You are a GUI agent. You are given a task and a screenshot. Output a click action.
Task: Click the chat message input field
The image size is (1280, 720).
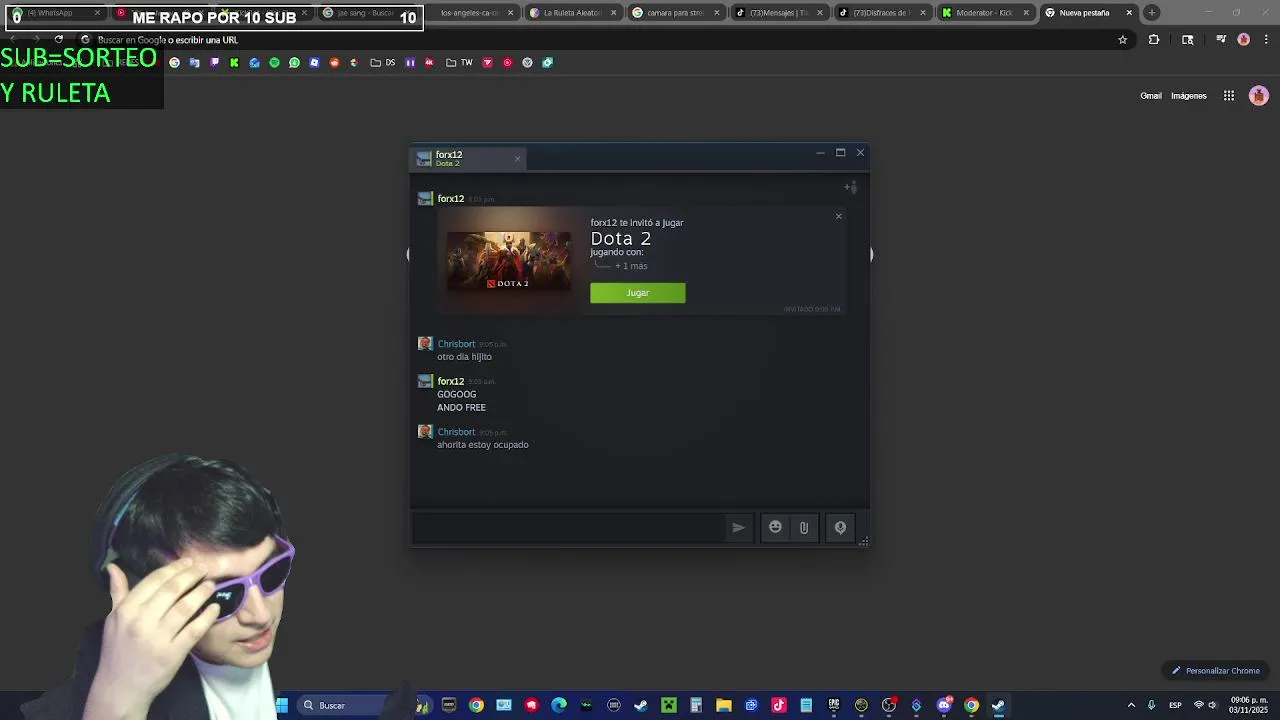coord(568,528)
